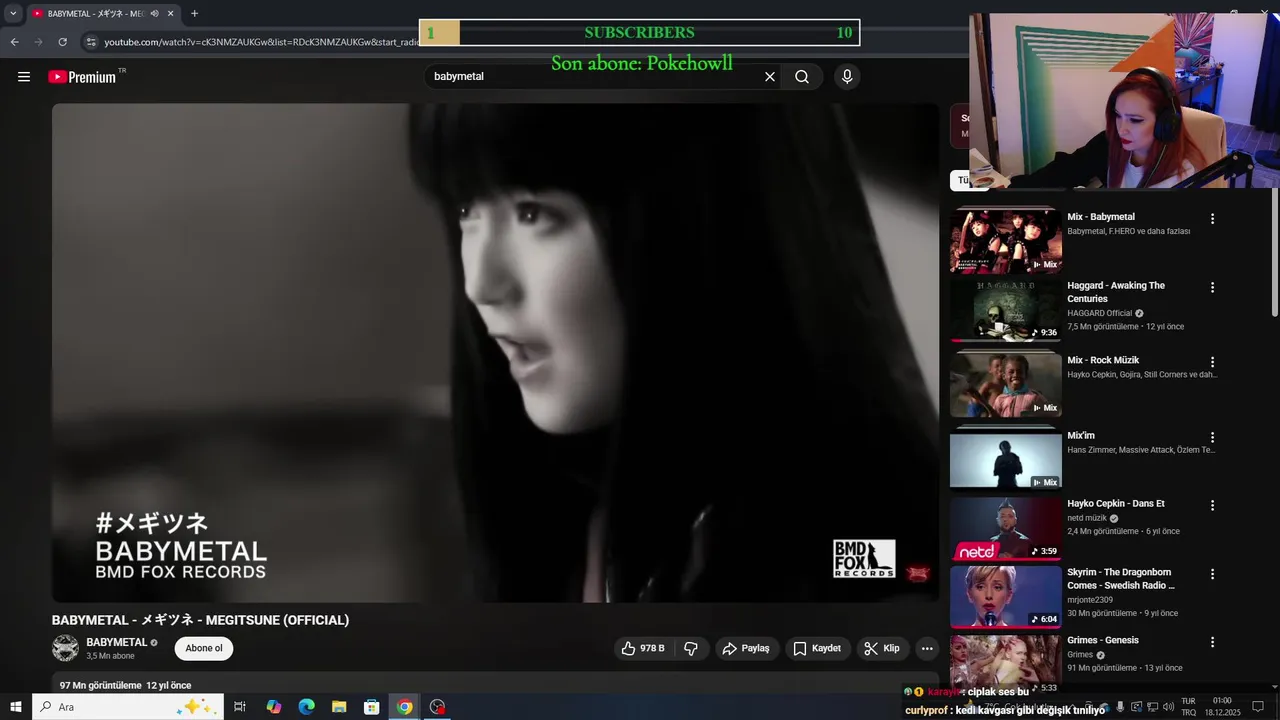
Task: Open Microsoft Store from taskbar
Action: pyautogui.click(x=371, y=707)
